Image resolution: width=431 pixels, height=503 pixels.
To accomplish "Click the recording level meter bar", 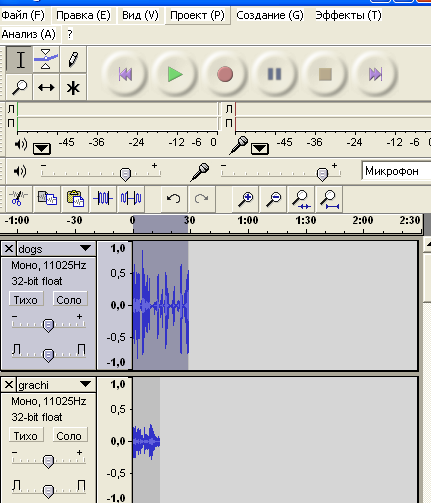I will pyautogui.click(x=333, y=116).
